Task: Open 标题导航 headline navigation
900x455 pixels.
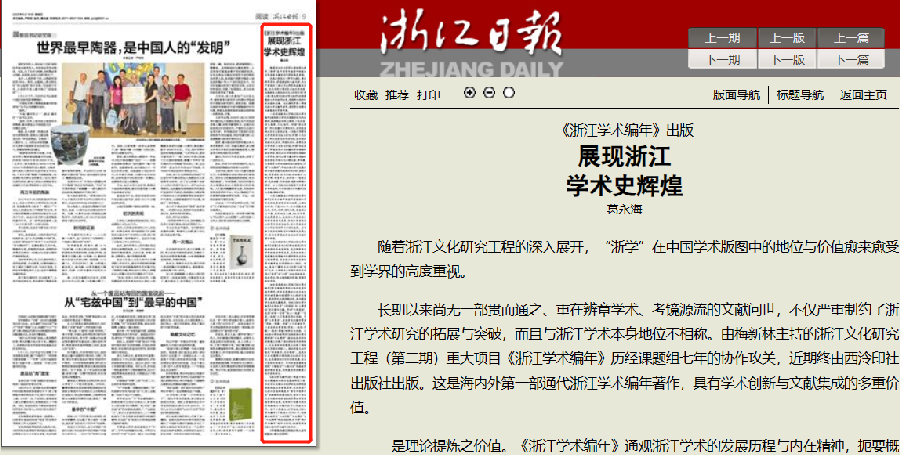Action: [799, 95]
